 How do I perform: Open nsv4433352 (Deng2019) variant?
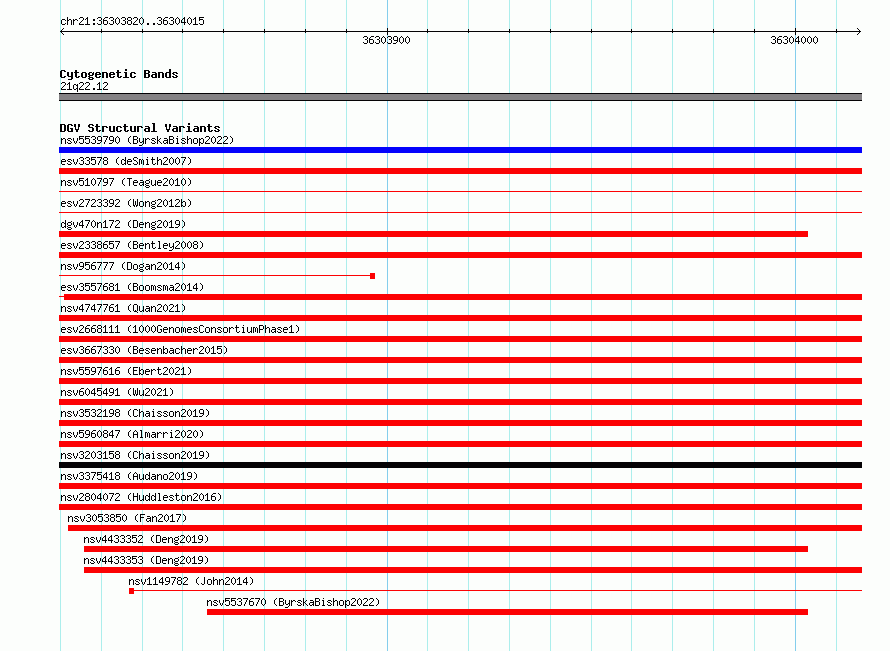pos(146,539)
